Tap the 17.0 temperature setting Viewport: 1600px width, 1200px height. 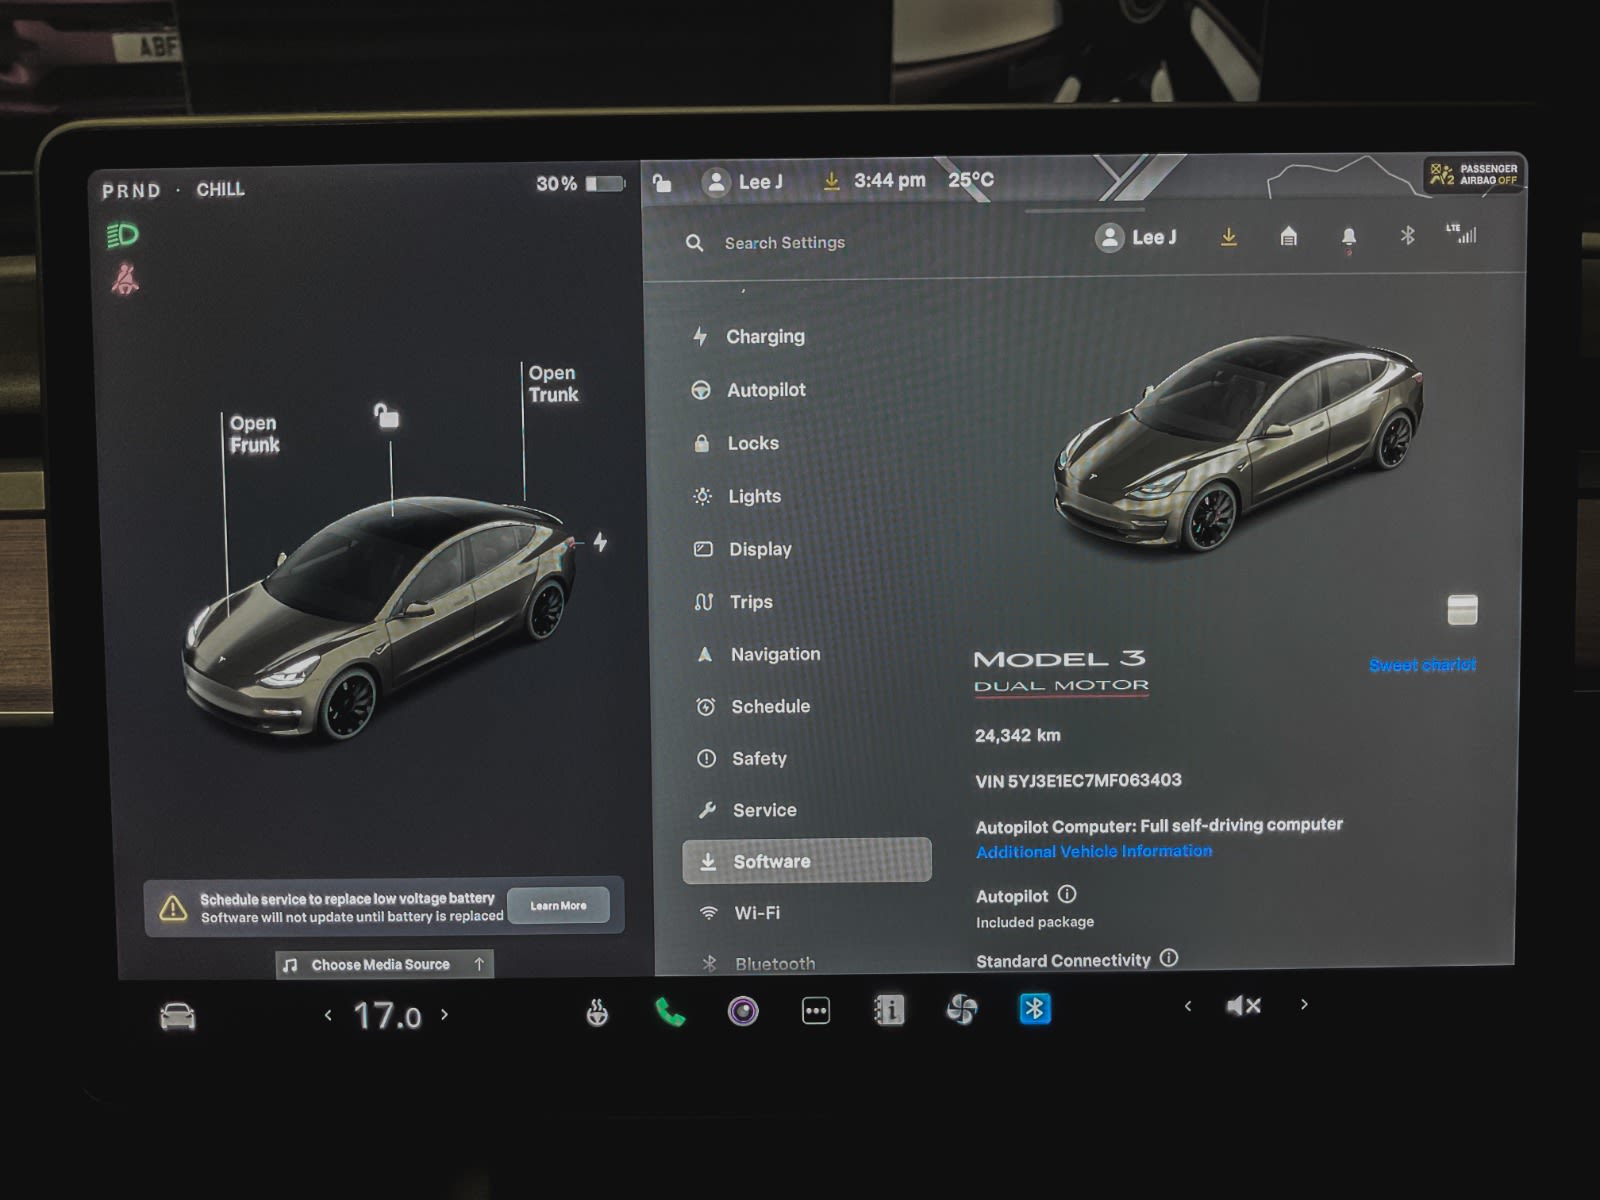click(387, 1016)
